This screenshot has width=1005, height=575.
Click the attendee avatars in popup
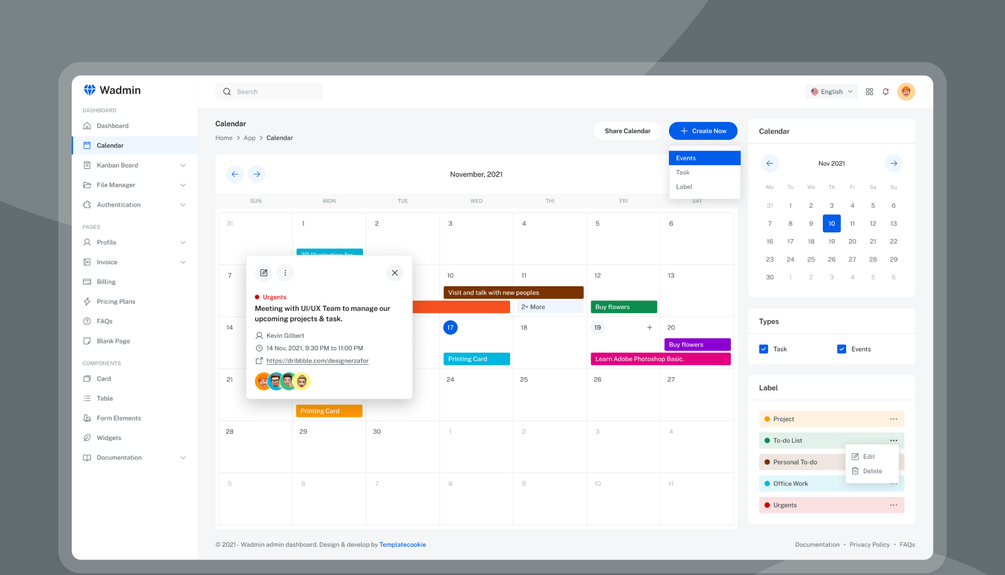coord(283,381)
